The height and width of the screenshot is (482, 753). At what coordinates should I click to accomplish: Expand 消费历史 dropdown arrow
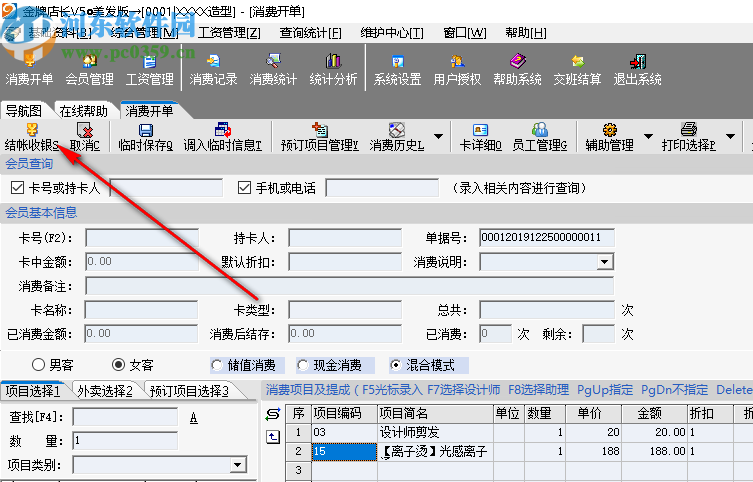(x=438, y=137)
